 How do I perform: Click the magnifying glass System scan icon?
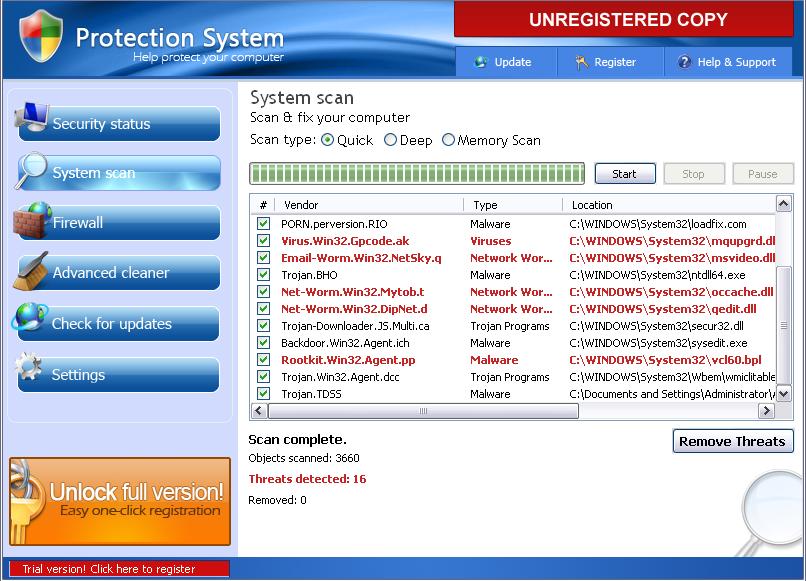(31, 170)
